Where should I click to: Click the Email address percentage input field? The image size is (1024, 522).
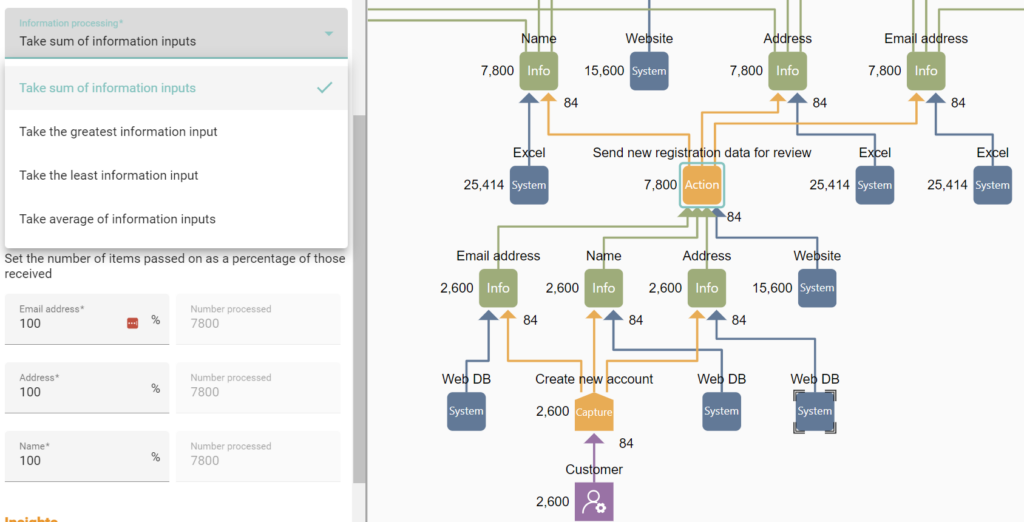pyautogui.click(x=87, y=319)
